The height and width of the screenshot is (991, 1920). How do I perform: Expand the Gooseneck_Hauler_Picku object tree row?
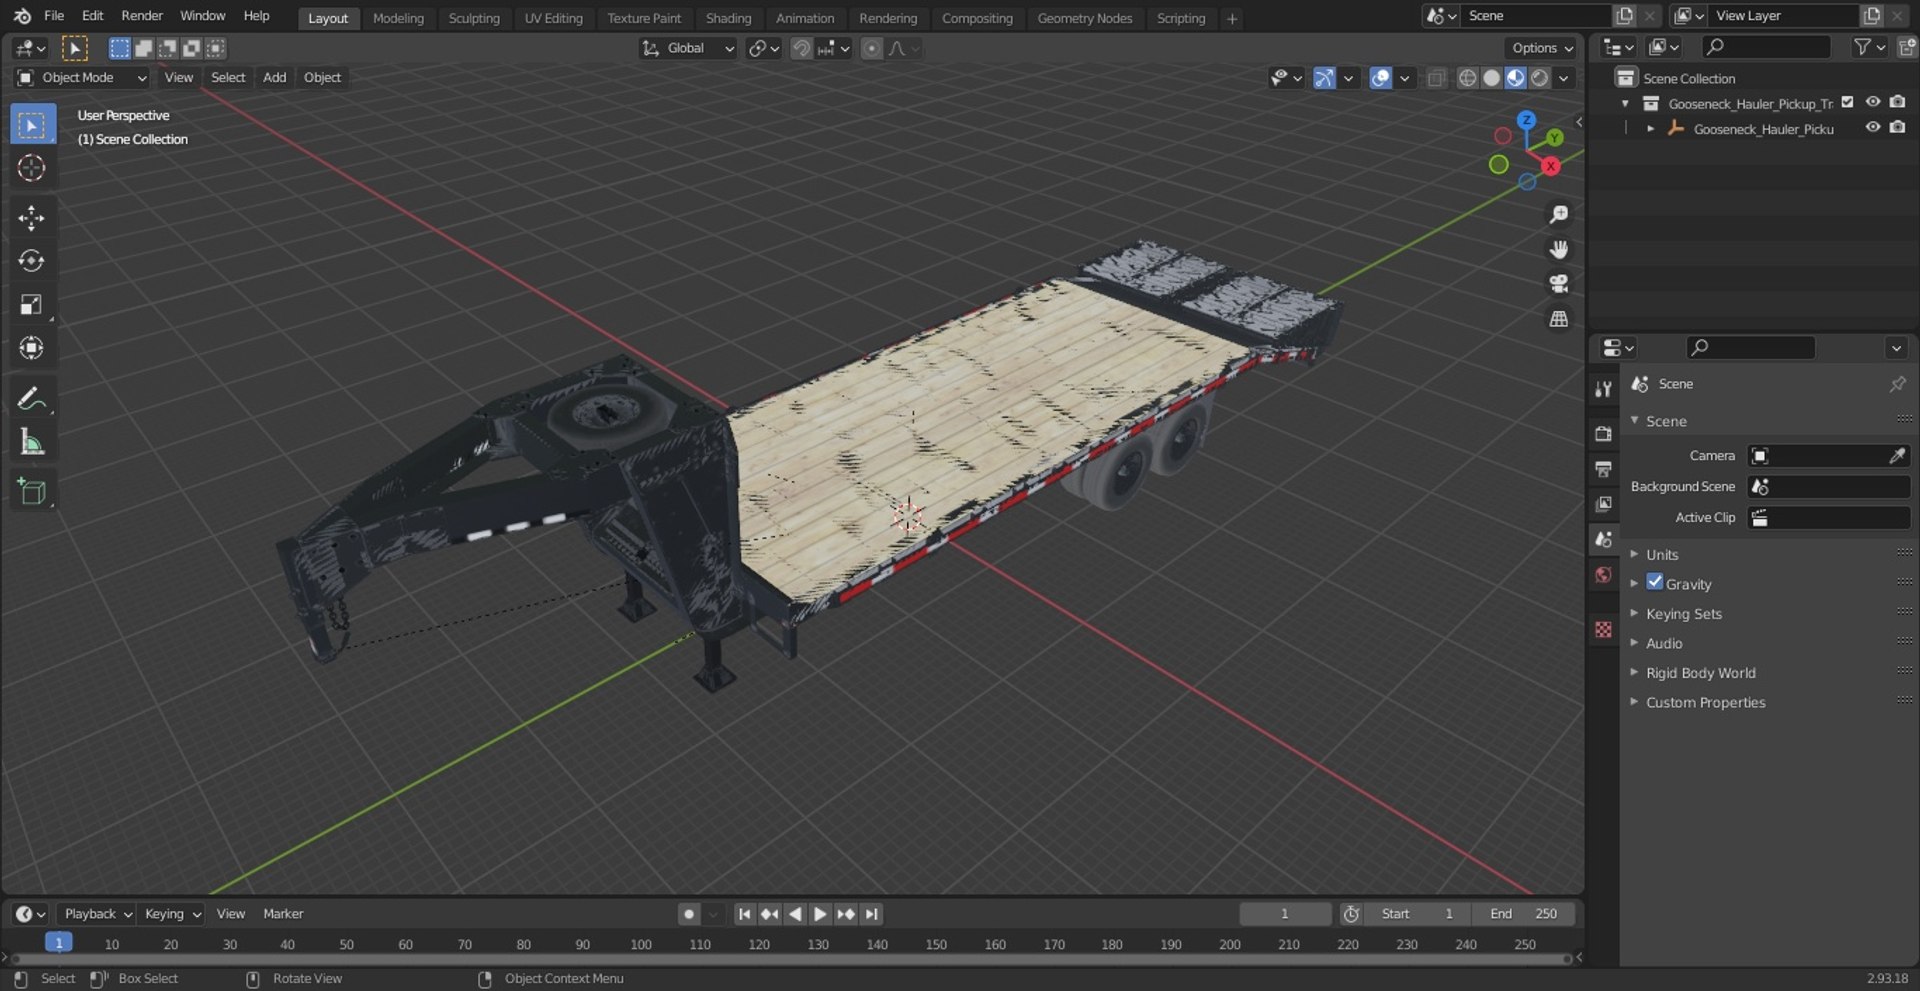pos(1650,128)
